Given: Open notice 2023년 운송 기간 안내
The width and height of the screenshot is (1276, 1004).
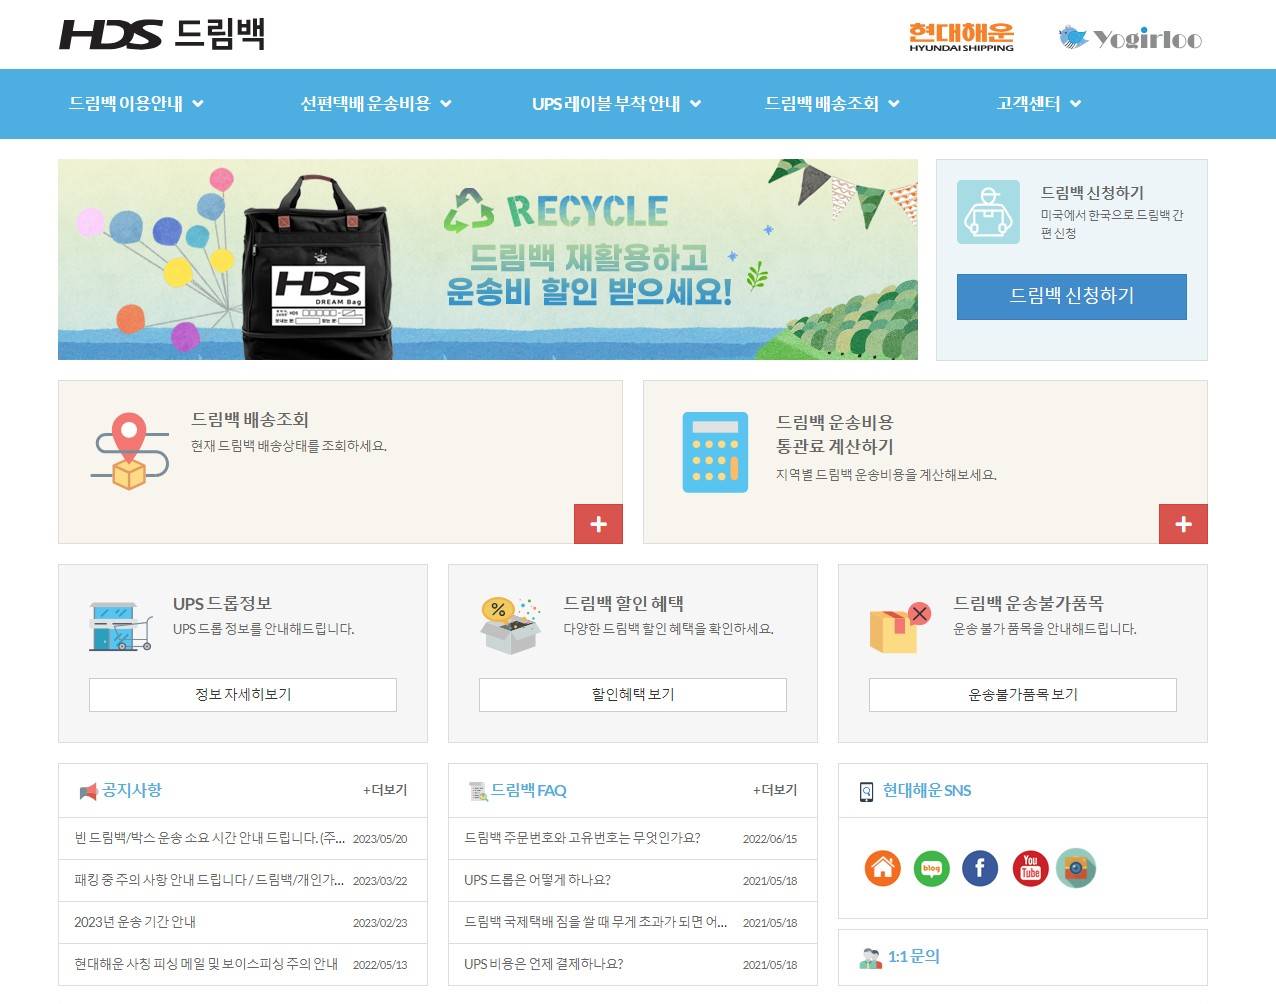Looking at the screenshot, I should point(135,922).
